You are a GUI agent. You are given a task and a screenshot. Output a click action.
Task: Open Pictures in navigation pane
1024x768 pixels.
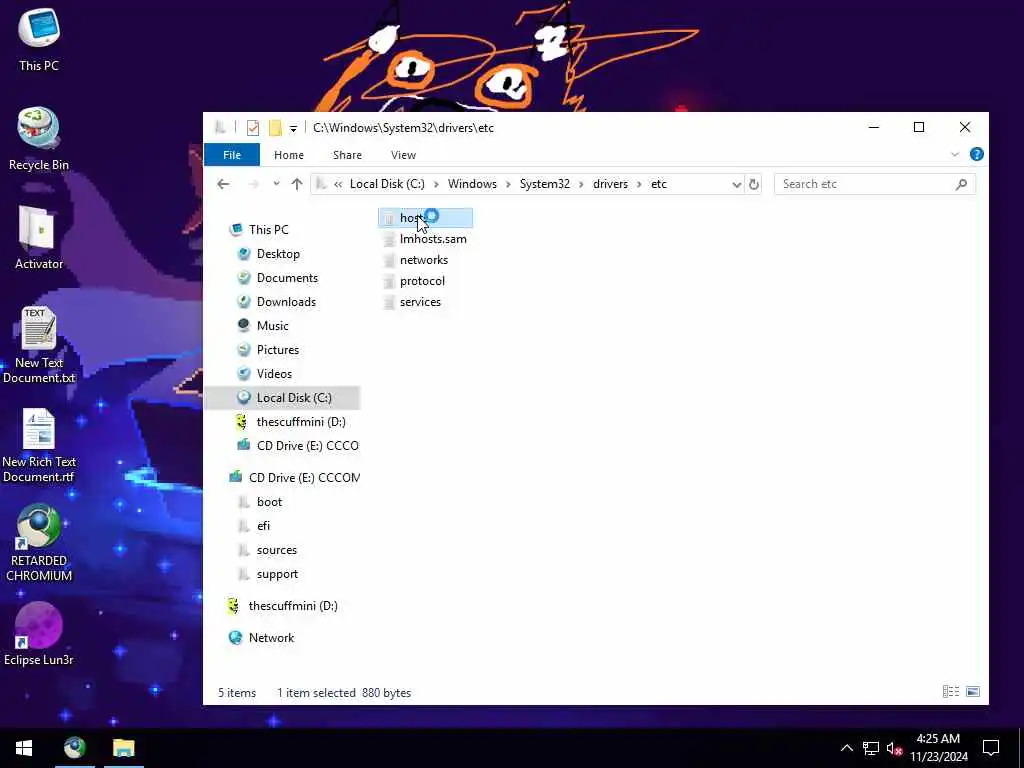click(x=268, y=350)
